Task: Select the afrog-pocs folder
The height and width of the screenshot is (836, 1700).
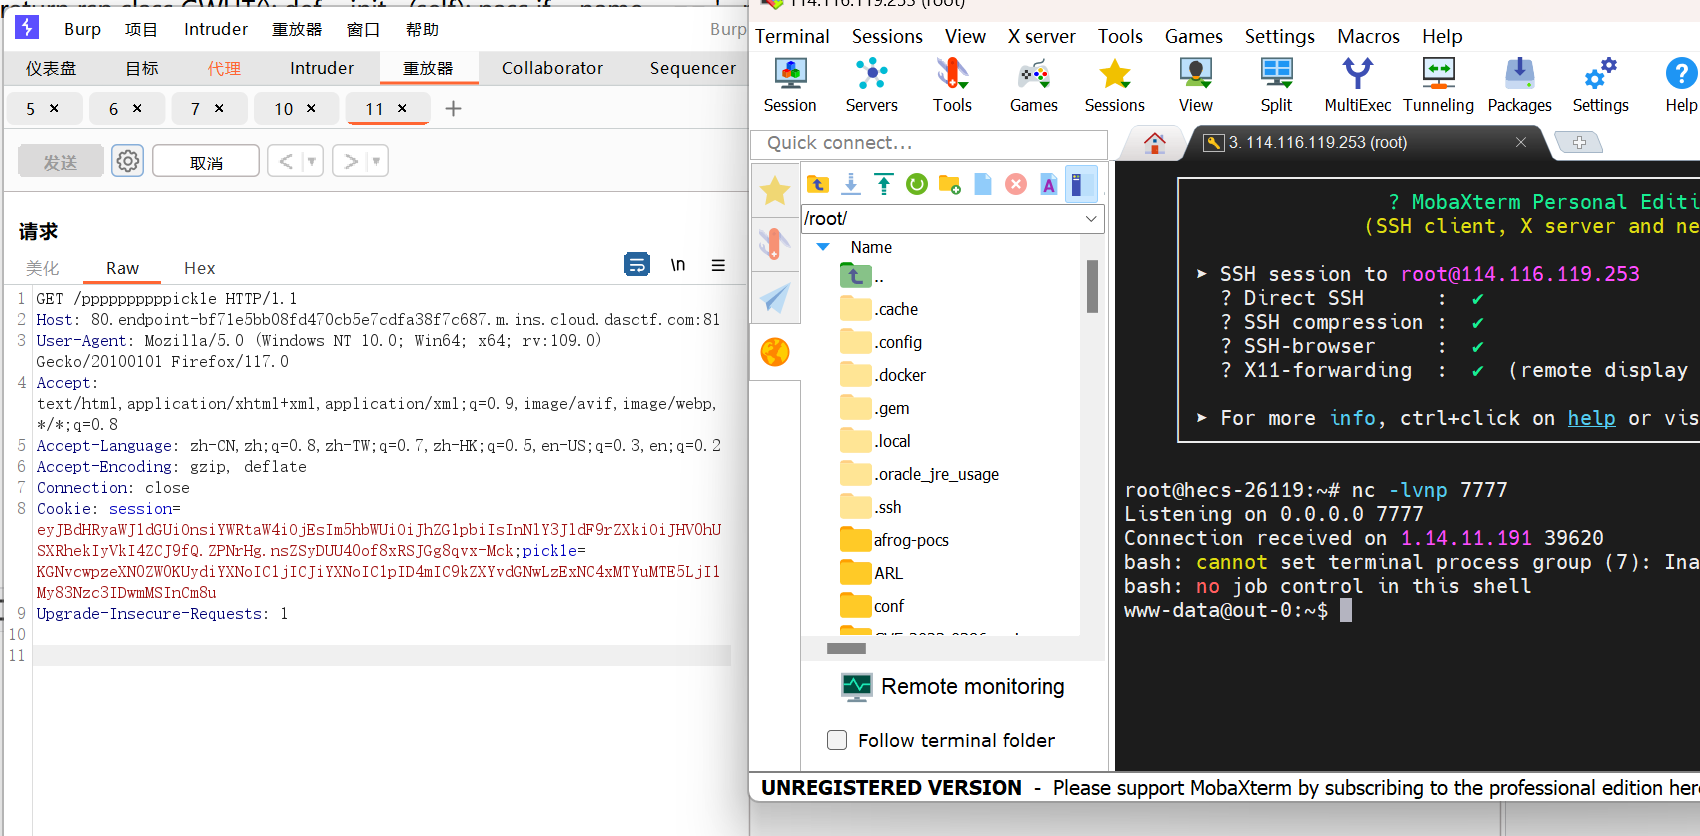Action: point(911,540)
